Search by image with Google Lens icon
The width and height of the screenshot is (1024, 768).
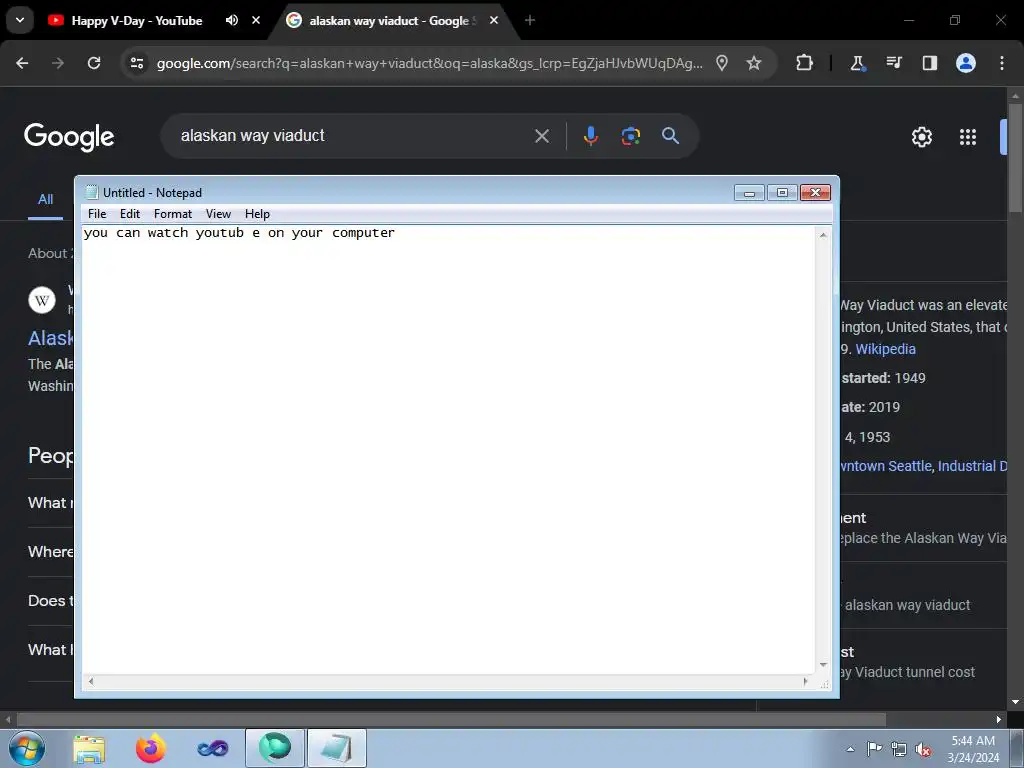(x=630, y=136)
